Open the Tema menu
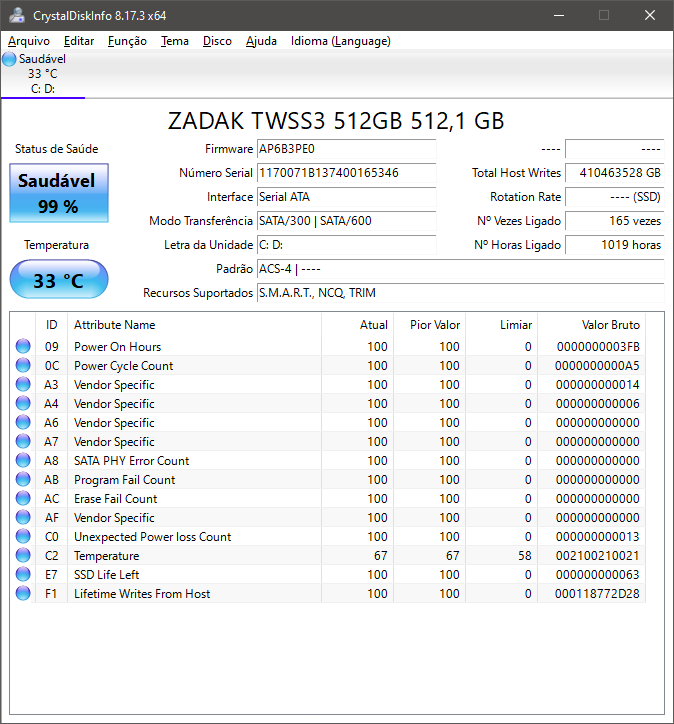Image resolution: width=674 pixels, height=724 pixels. 175,41
